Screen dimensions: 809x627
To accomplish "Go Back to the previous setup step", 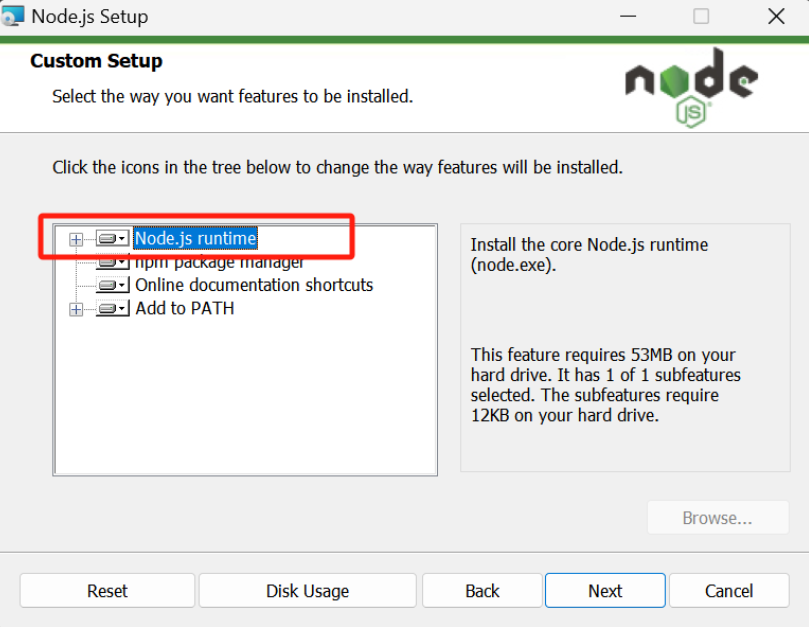I will (x=482, y=591).
